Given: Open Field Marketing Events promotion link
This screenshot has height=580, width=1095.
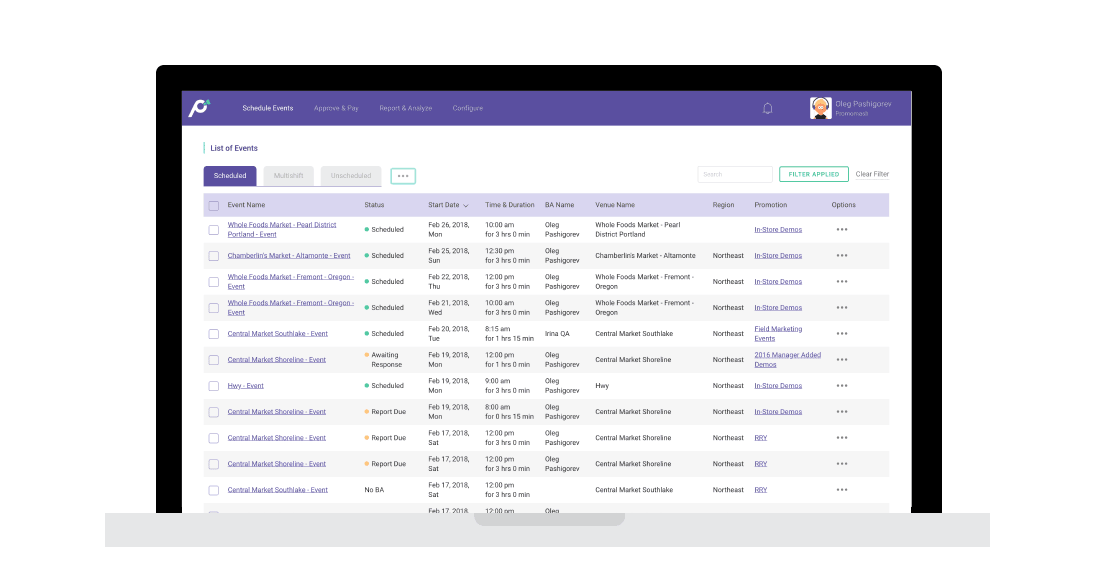Looking at the screenshot, I should coord(778,334).
